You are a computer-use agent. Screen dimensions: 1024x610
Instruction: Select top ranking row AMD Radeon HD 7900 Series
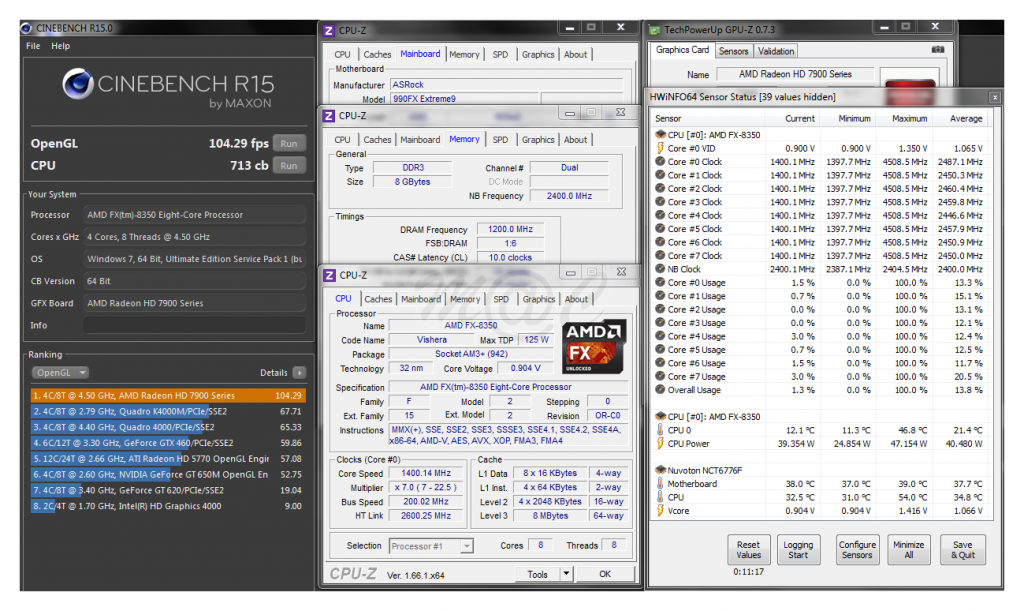coord(168,396)
